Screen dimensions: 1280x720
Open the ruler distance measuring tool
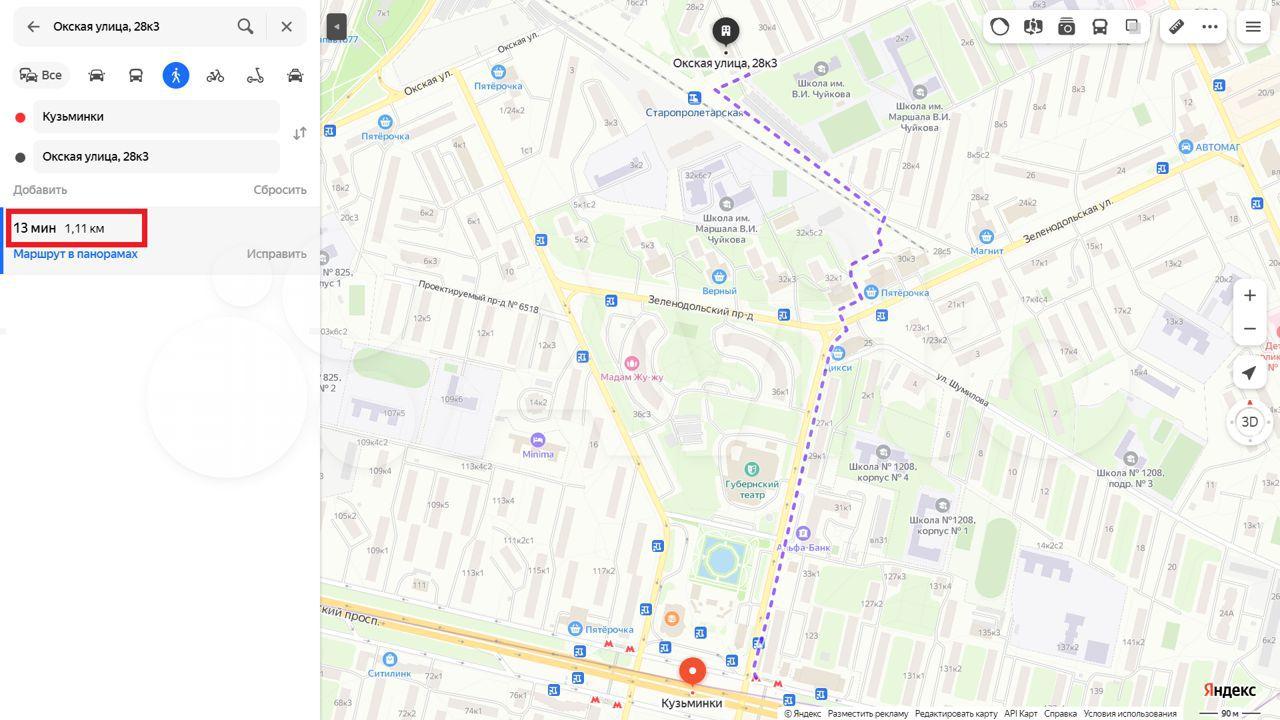tap(1176, 27)
